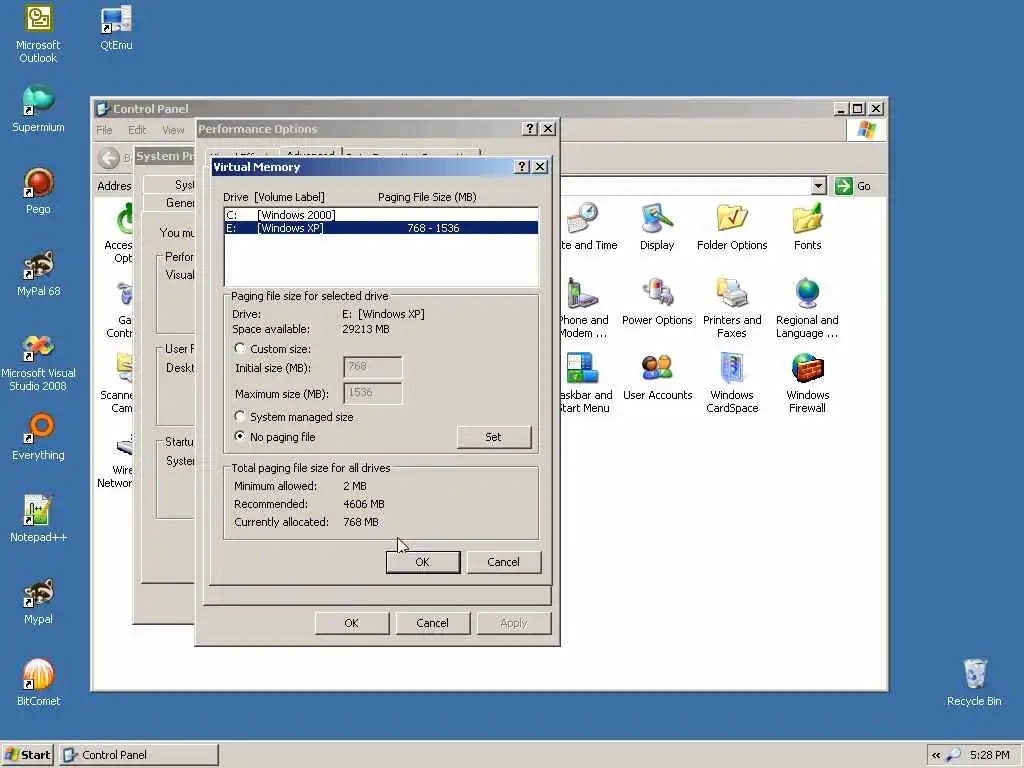Click Maximum size (MB) input field
This screenshot has height=768, width=1024.
[x=373, y=392]
